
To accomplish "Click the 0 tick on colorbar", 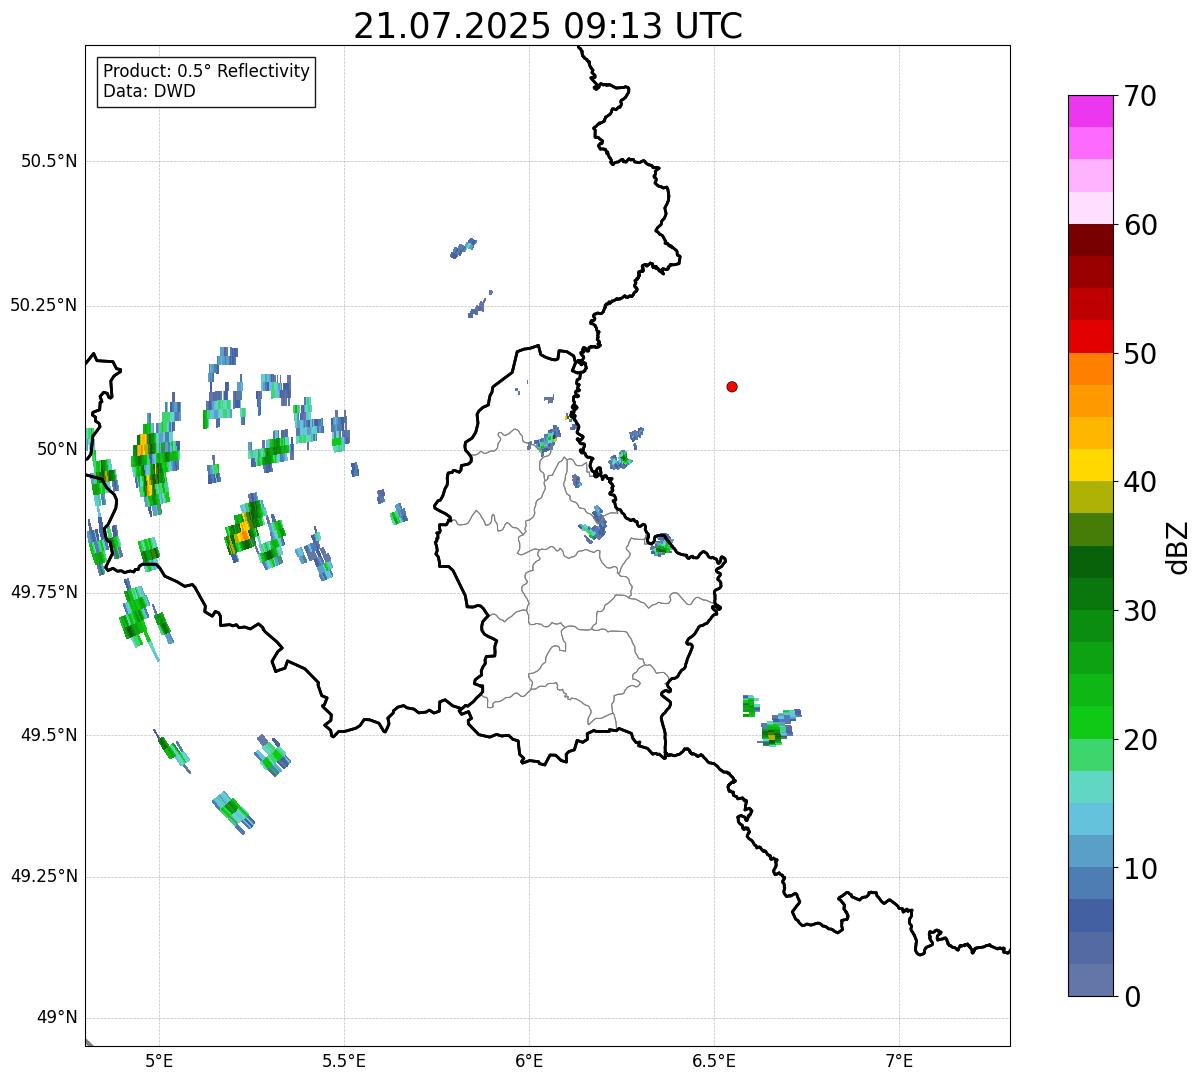I will (1132, 997).
